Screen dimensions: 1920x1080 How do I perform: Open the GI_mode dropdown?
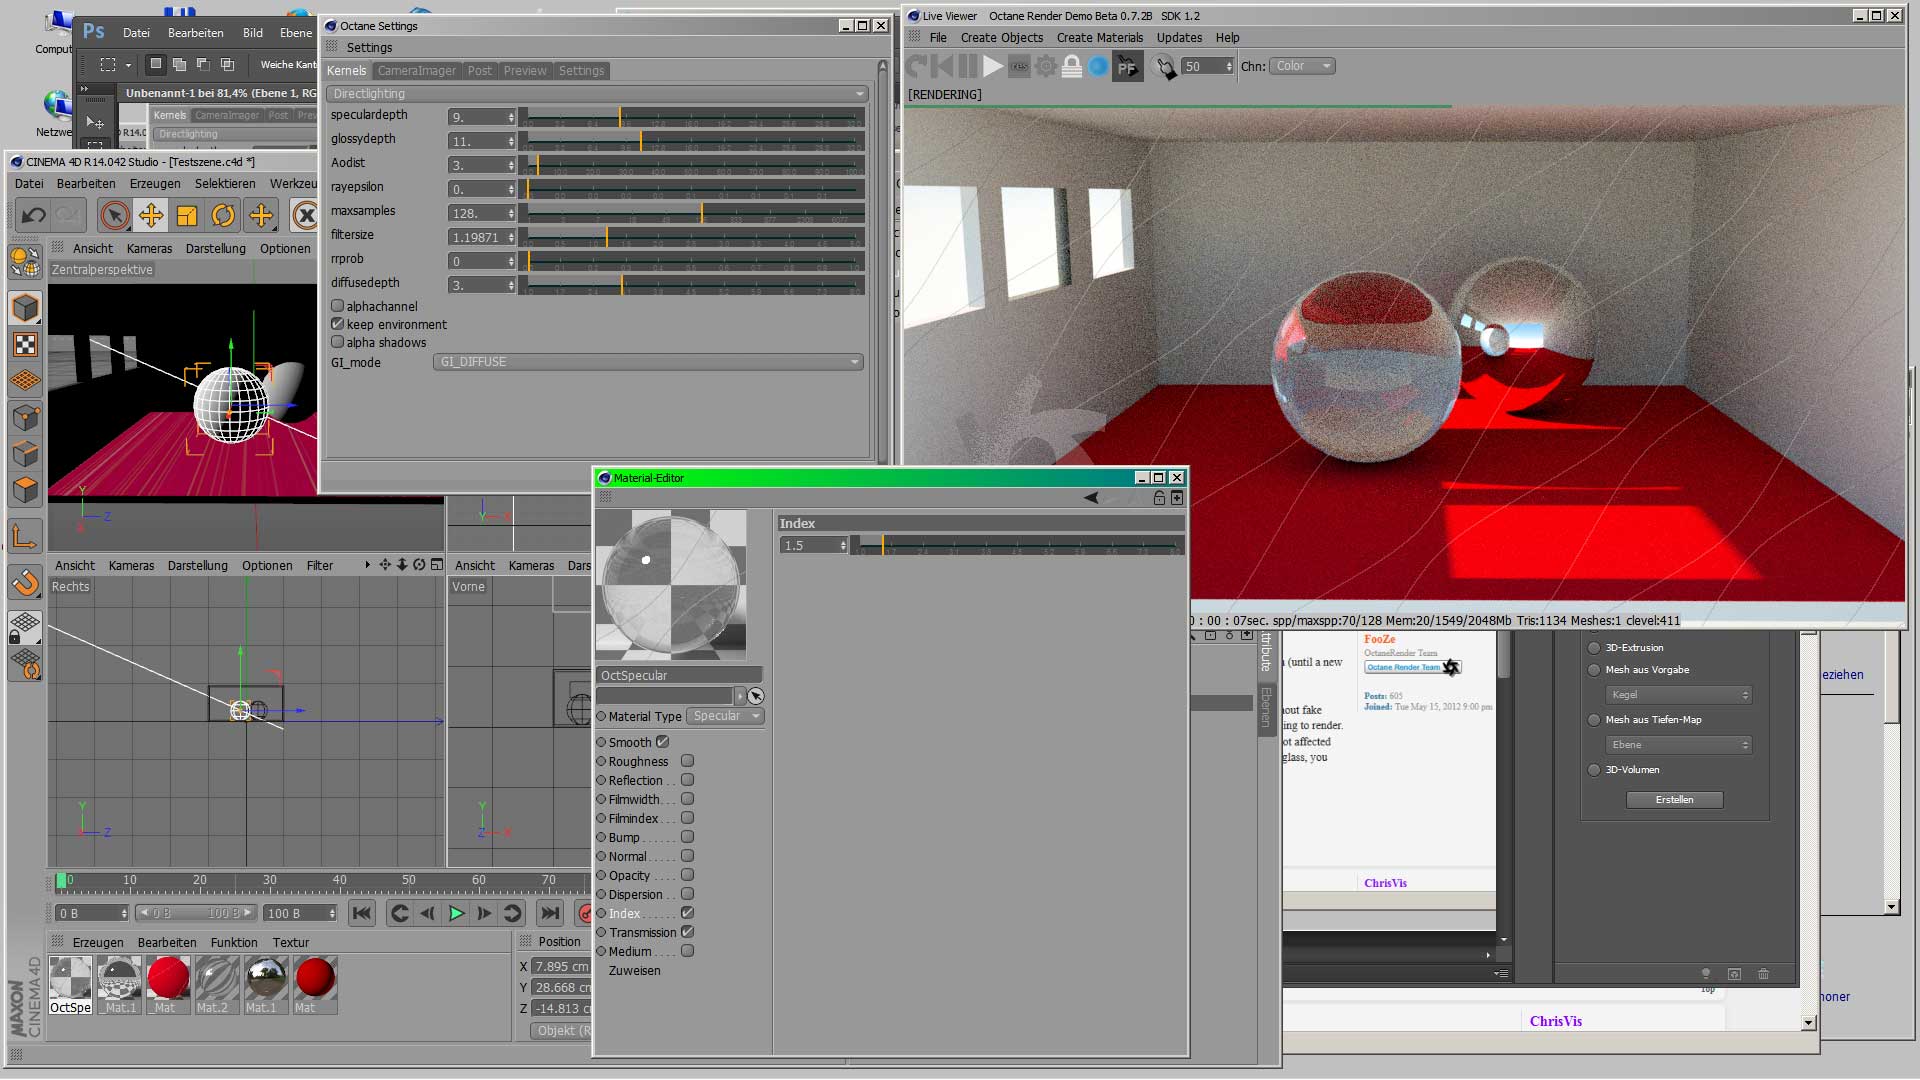pyautogui.click(x=648, y=362)
